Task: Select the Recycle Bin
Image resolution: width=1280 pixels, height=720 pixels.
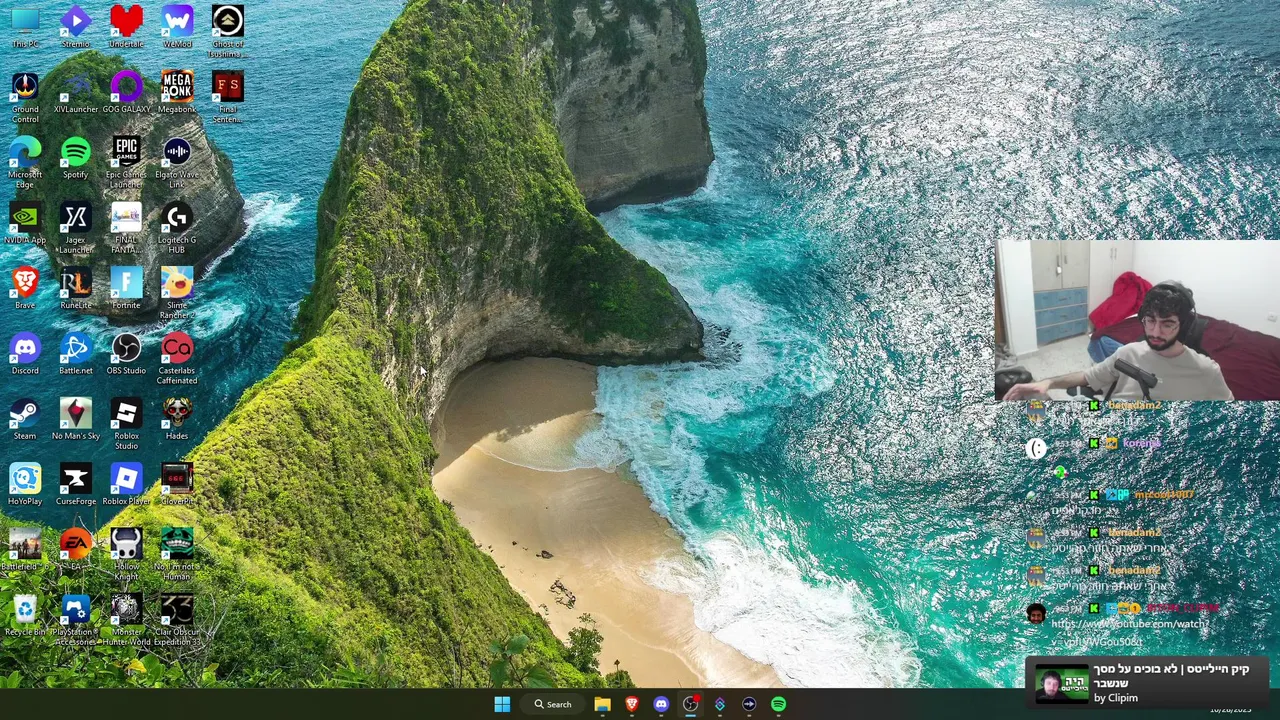Action: click(25, 614)
